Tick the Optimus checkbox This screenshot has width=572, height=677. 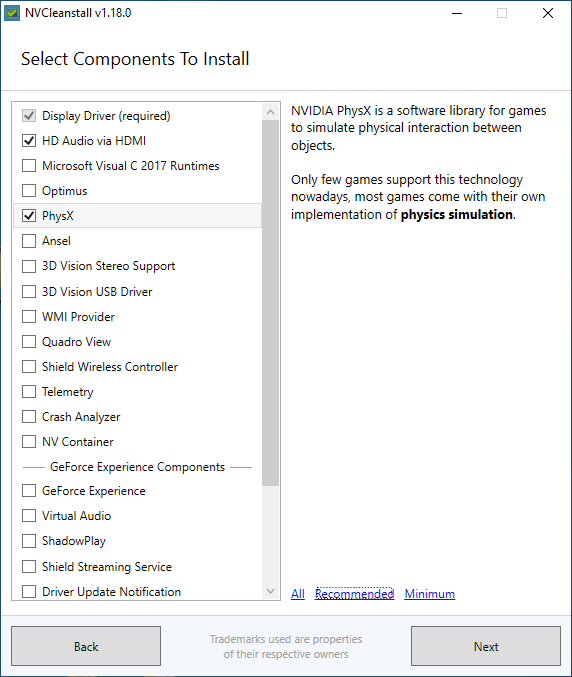click(29, 191)
